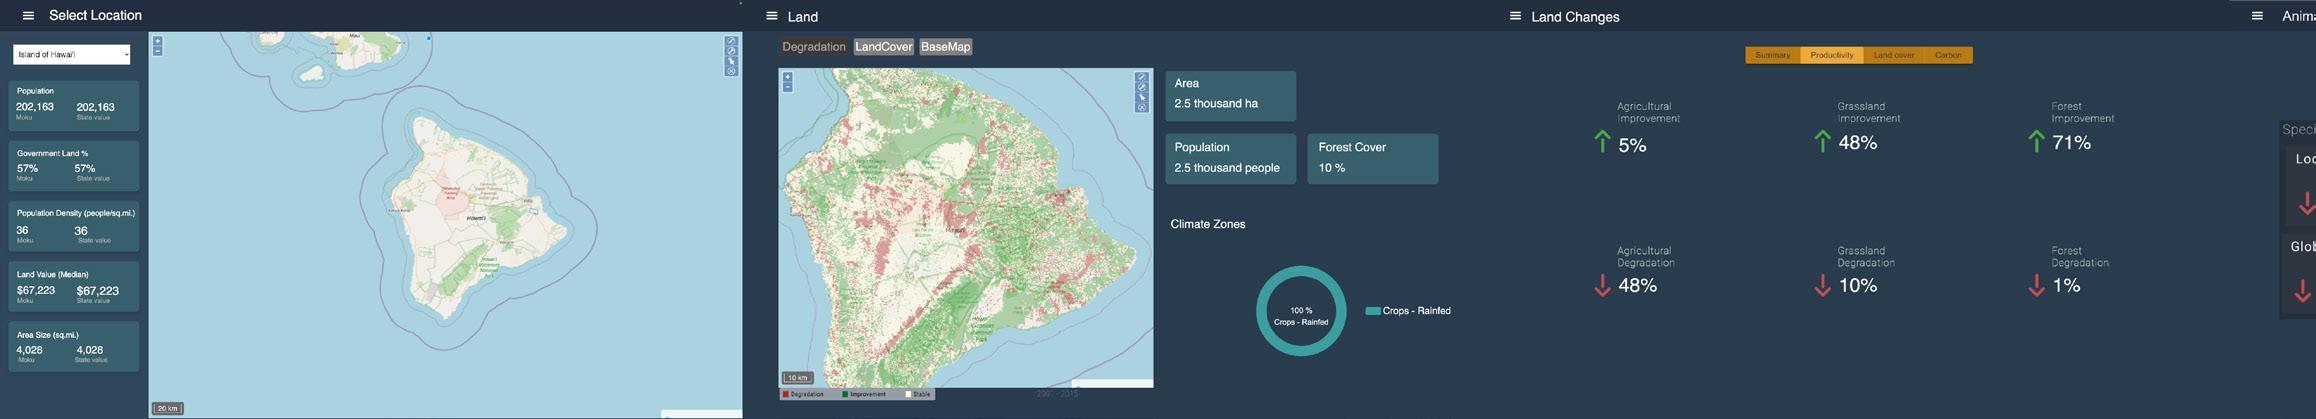Click the Climate Zones heading
2316x419 pixels.
tap(1208, 224)
